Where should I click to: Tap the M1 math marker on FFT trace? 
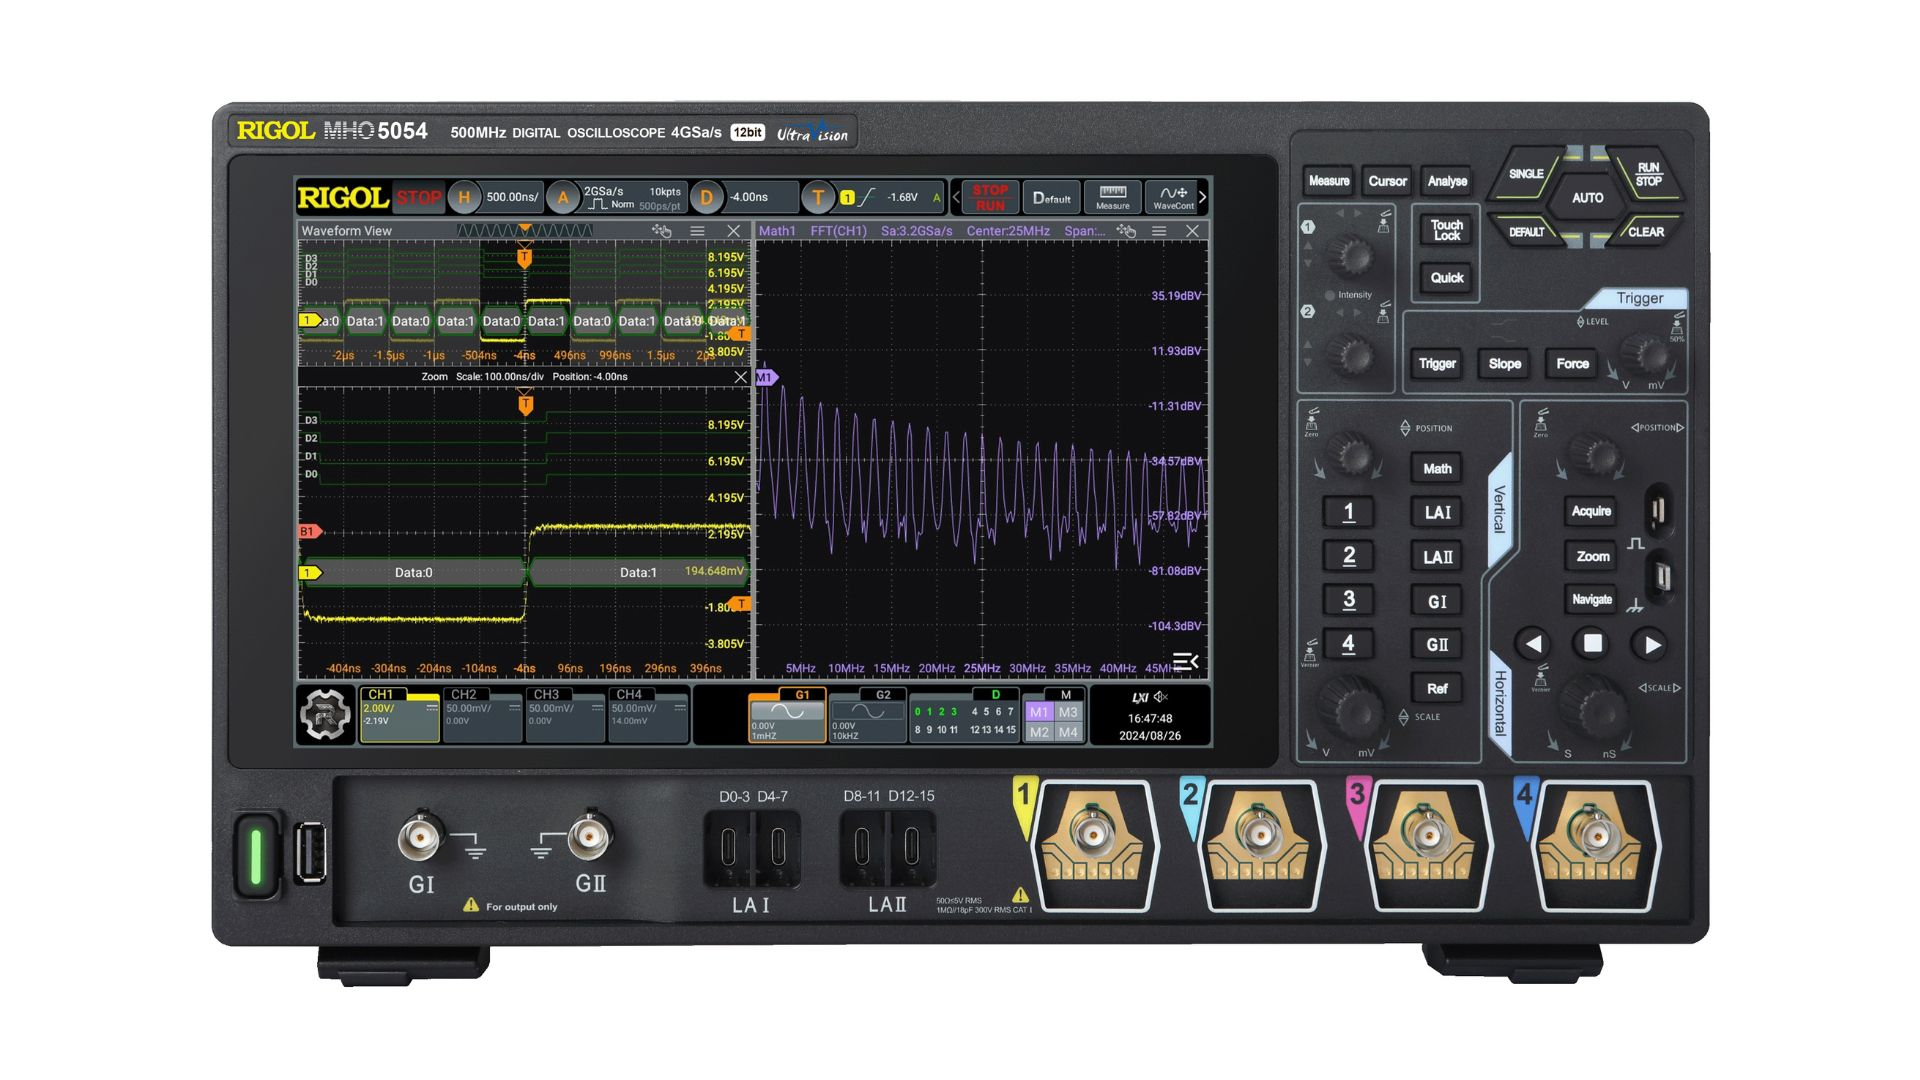pyautogui.click(x=766, y=378)
